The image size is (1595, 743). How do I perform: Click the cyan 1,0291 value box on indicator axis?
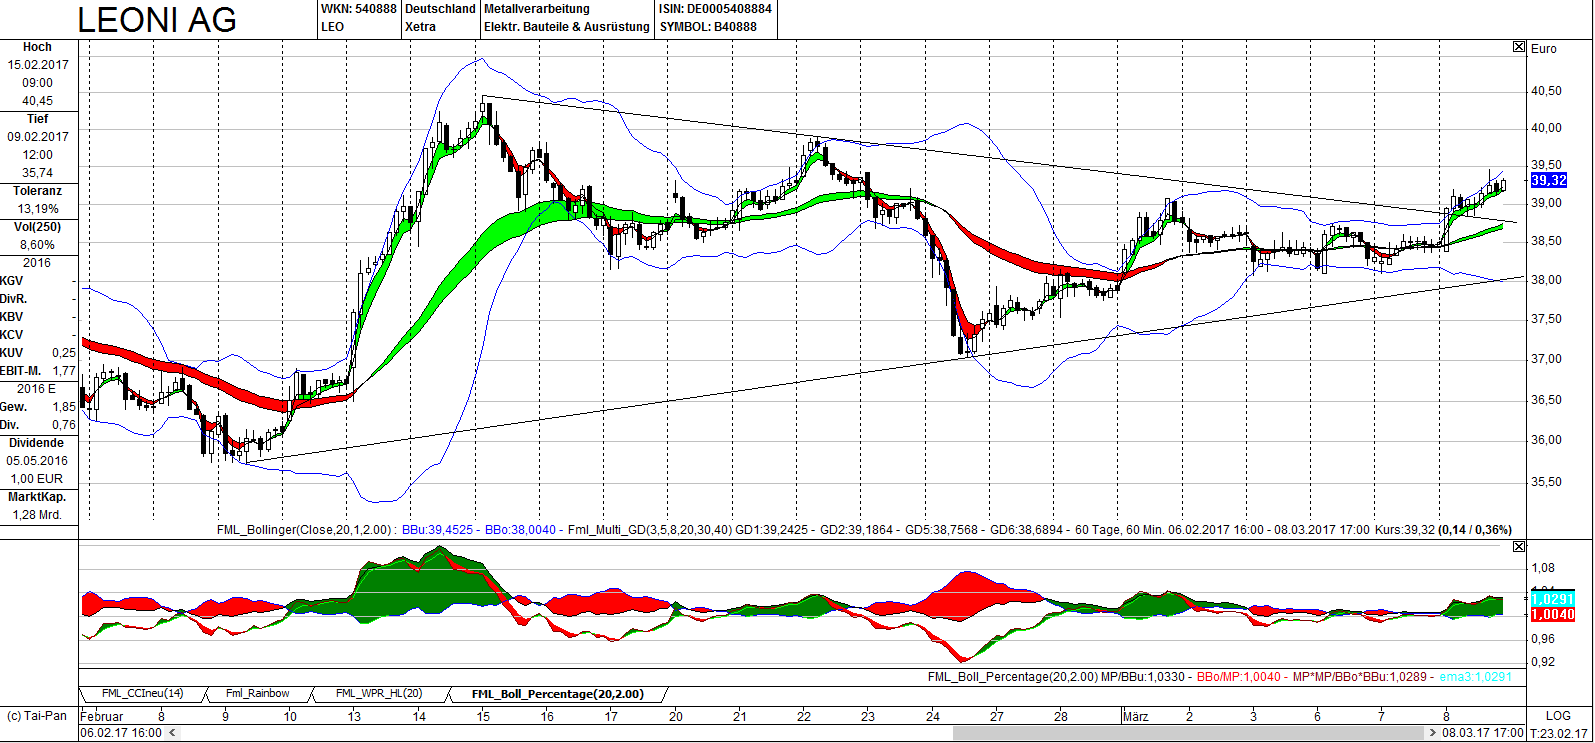coord(1552,600)
